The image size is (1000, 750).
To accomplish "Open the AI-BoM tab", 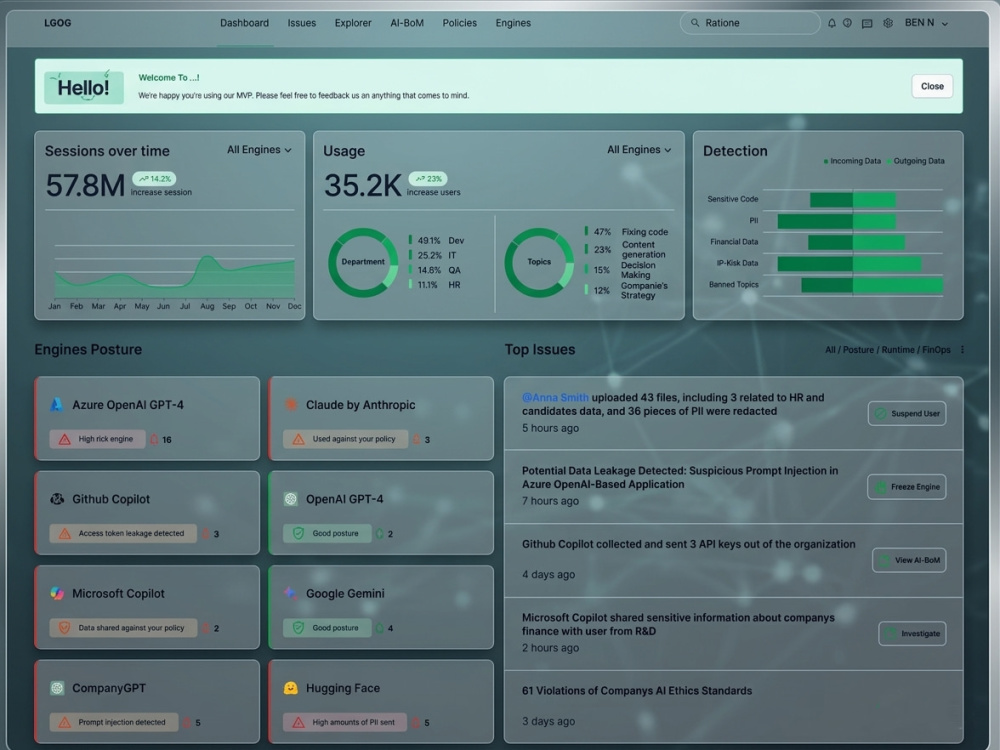I will coord(407,23).
